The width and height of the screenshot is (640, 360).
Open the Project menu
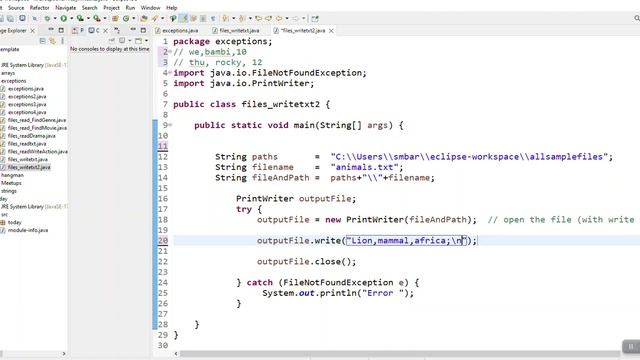111,8
